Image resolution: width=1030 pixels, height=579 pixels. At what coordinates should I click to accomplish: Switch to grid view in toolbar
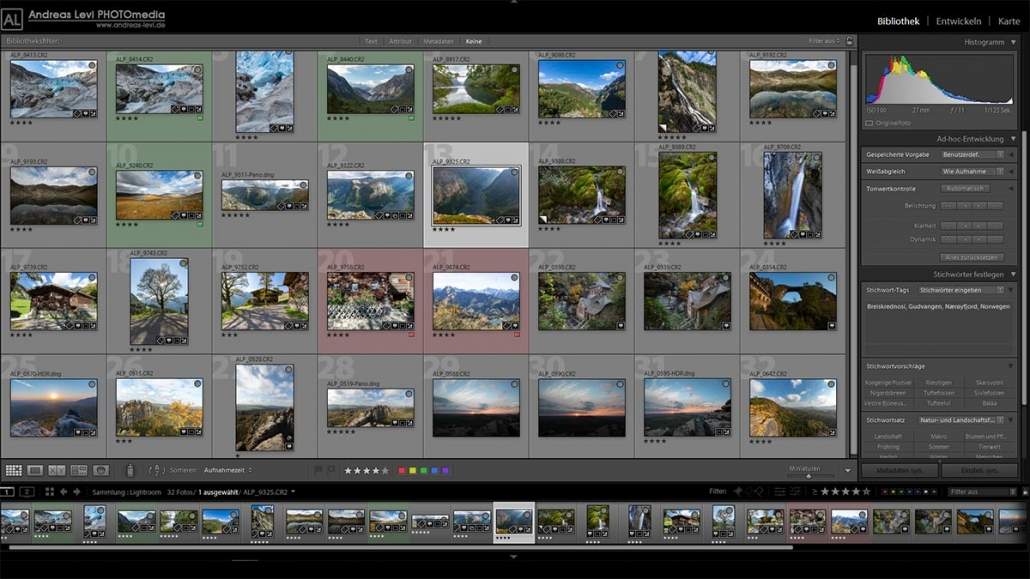[14, 471]
